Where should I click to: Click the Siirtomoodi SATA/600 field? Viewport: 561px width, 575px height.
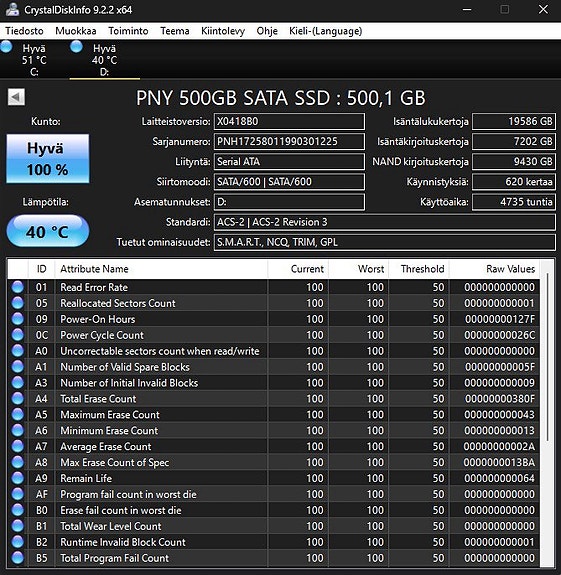pos(289,182)
